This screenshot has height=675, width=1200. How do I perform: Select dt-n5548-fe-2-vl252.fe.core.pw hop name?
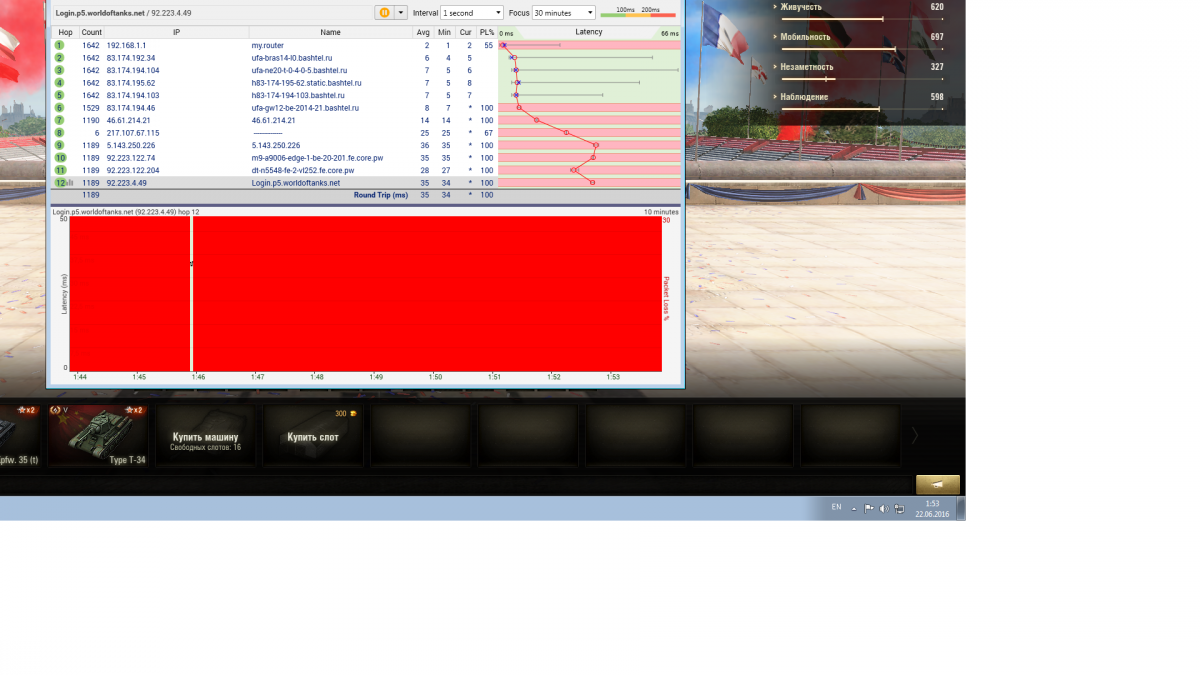pyautogui.click(x=302, y=170)
